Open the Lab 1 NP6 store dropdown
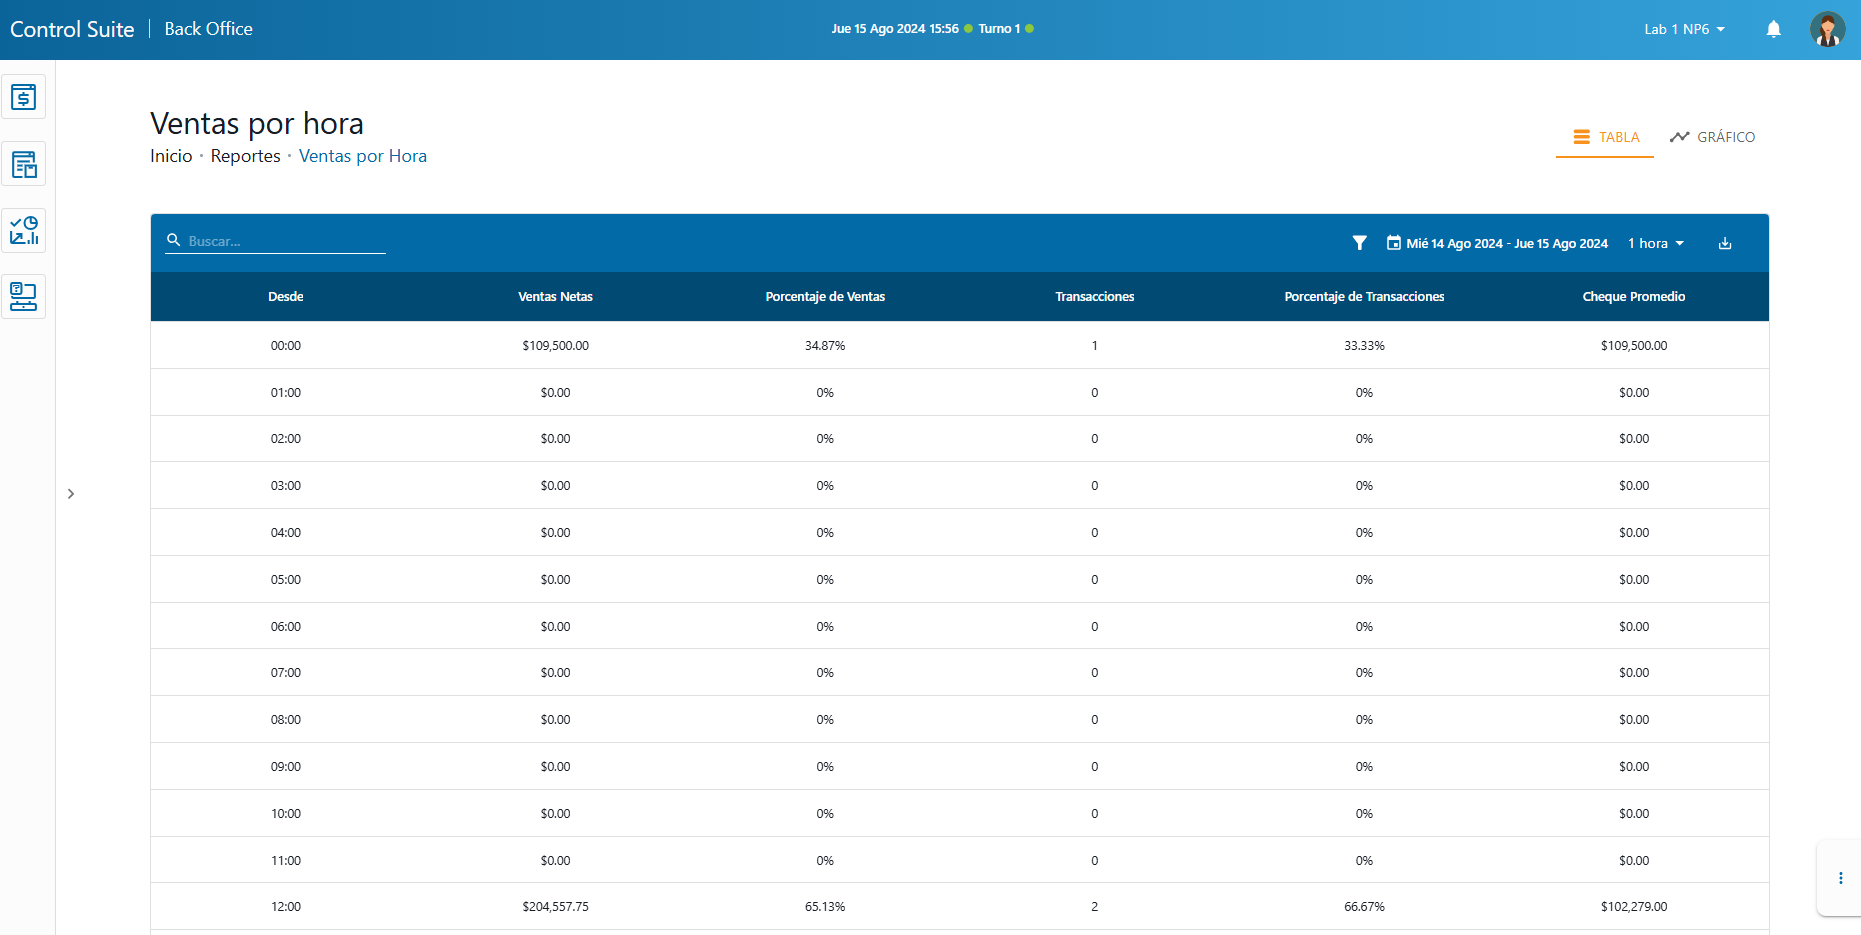The image size is (1861, 935). [1684, 29]
